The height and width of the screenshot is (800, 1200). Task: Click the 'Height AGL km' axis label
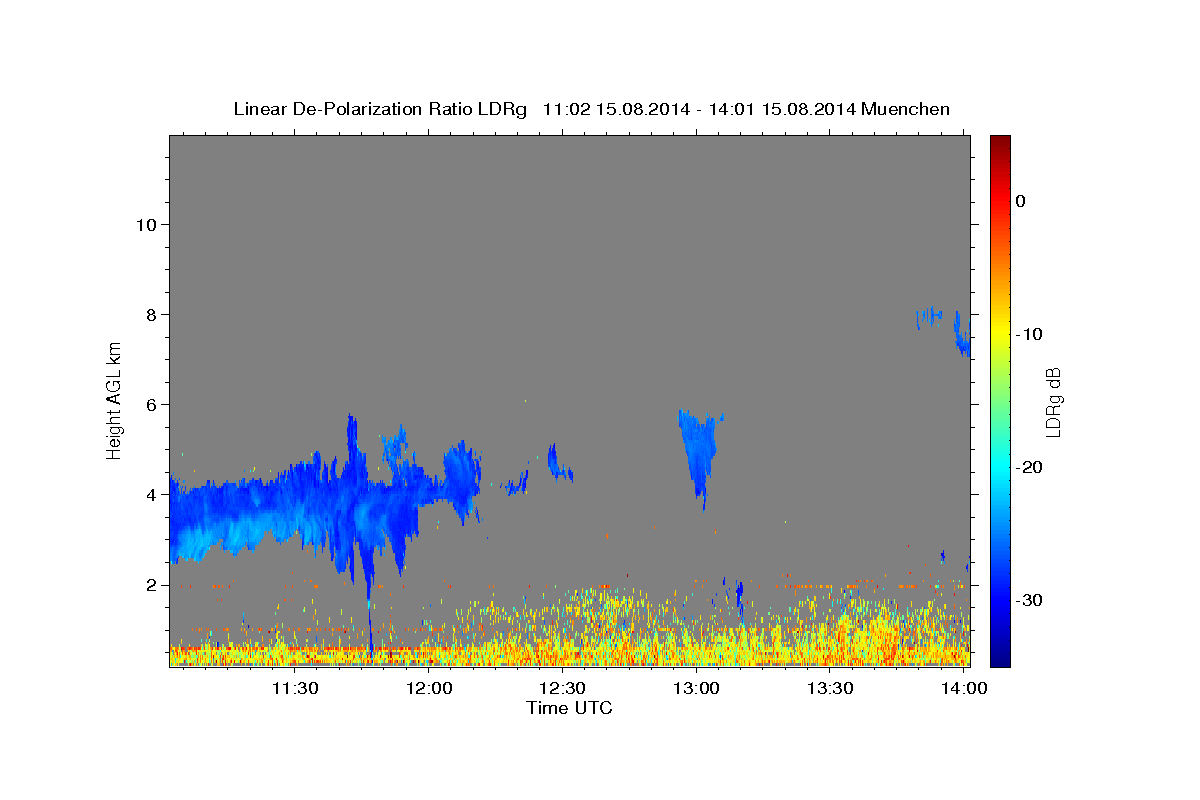pyautogui.click(x=115, y=400)
